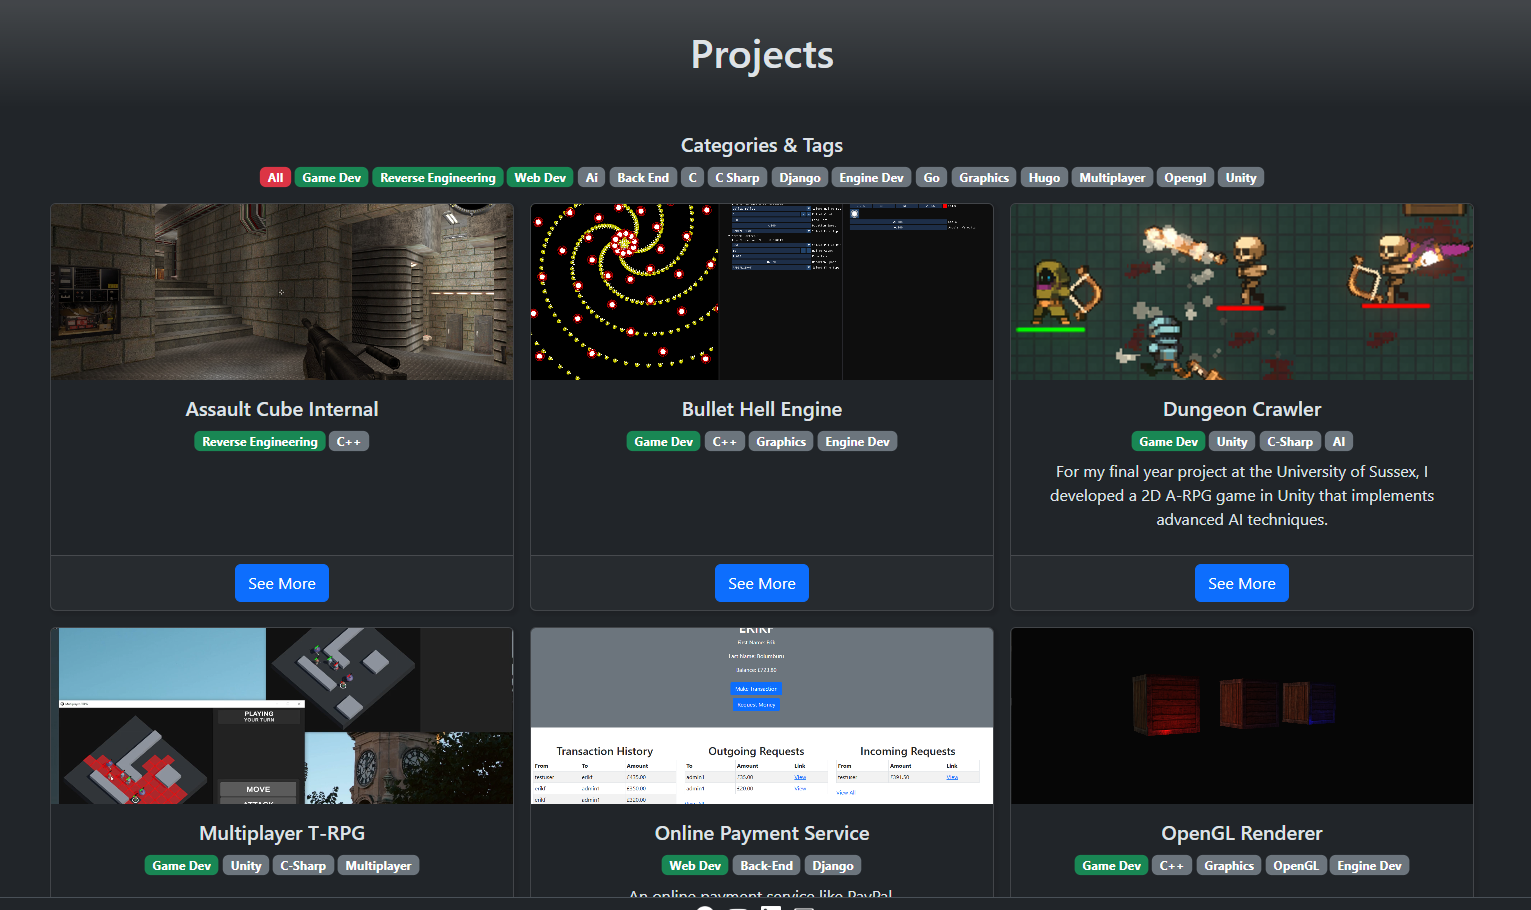Click the Multiplayer T-RPG title
The height and width of the screenshot is (910, 1531).
282,833
